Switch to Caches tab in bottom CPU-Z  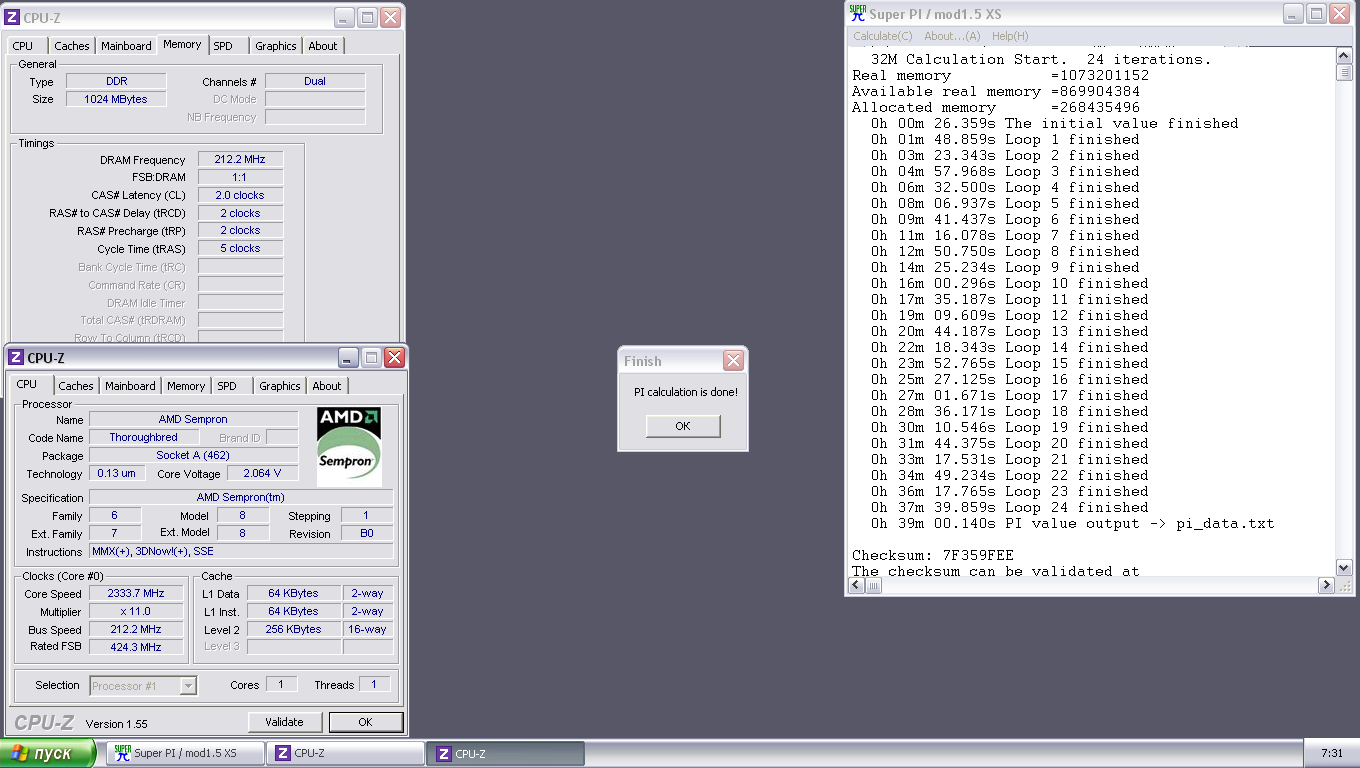[76, 386]
